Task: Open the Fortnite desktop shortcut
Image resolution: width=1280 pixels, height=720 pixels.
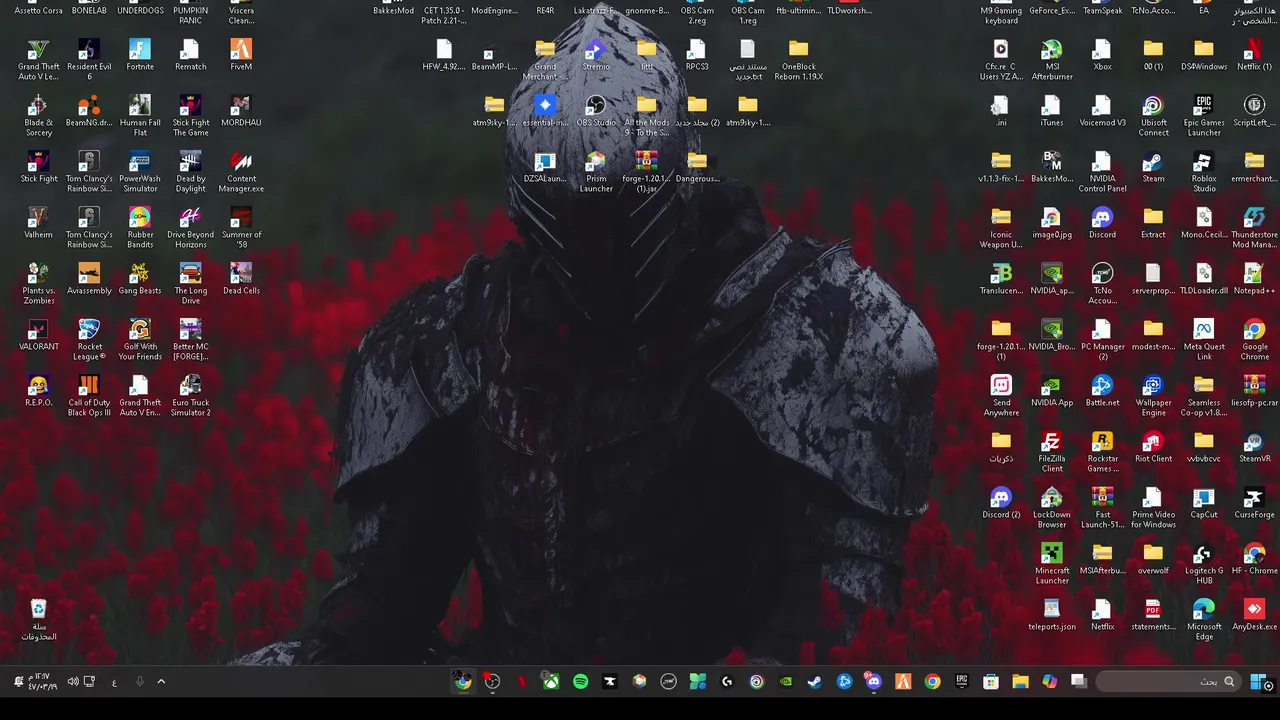Action: 140,55
